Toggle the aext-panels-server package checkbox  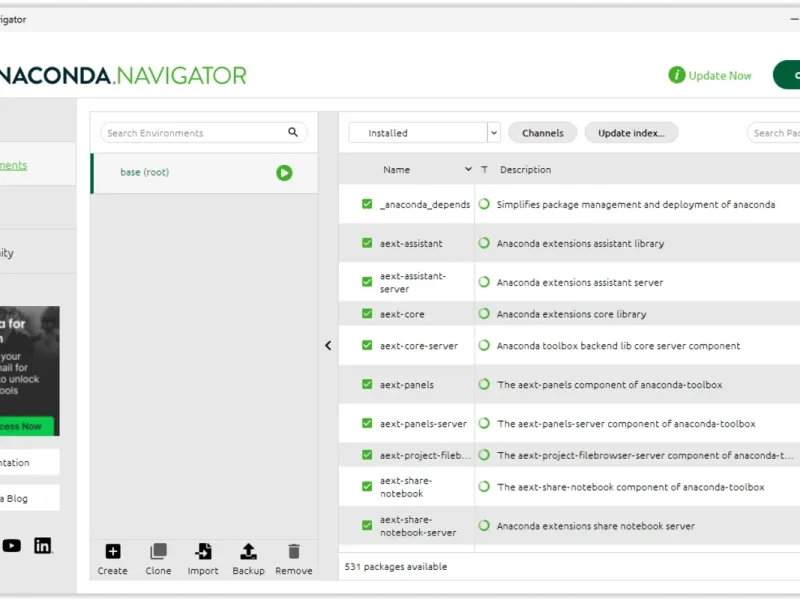point(367,423)
